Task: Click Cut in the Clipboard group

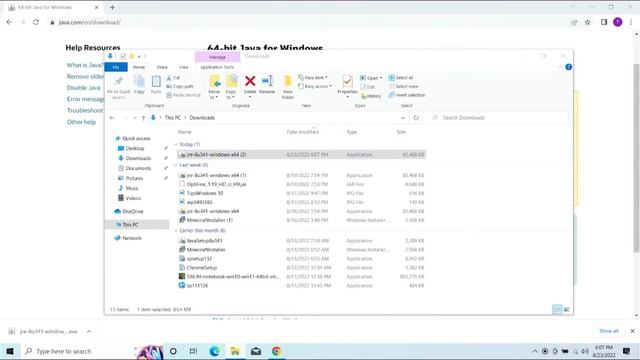Action: [173, 78]
